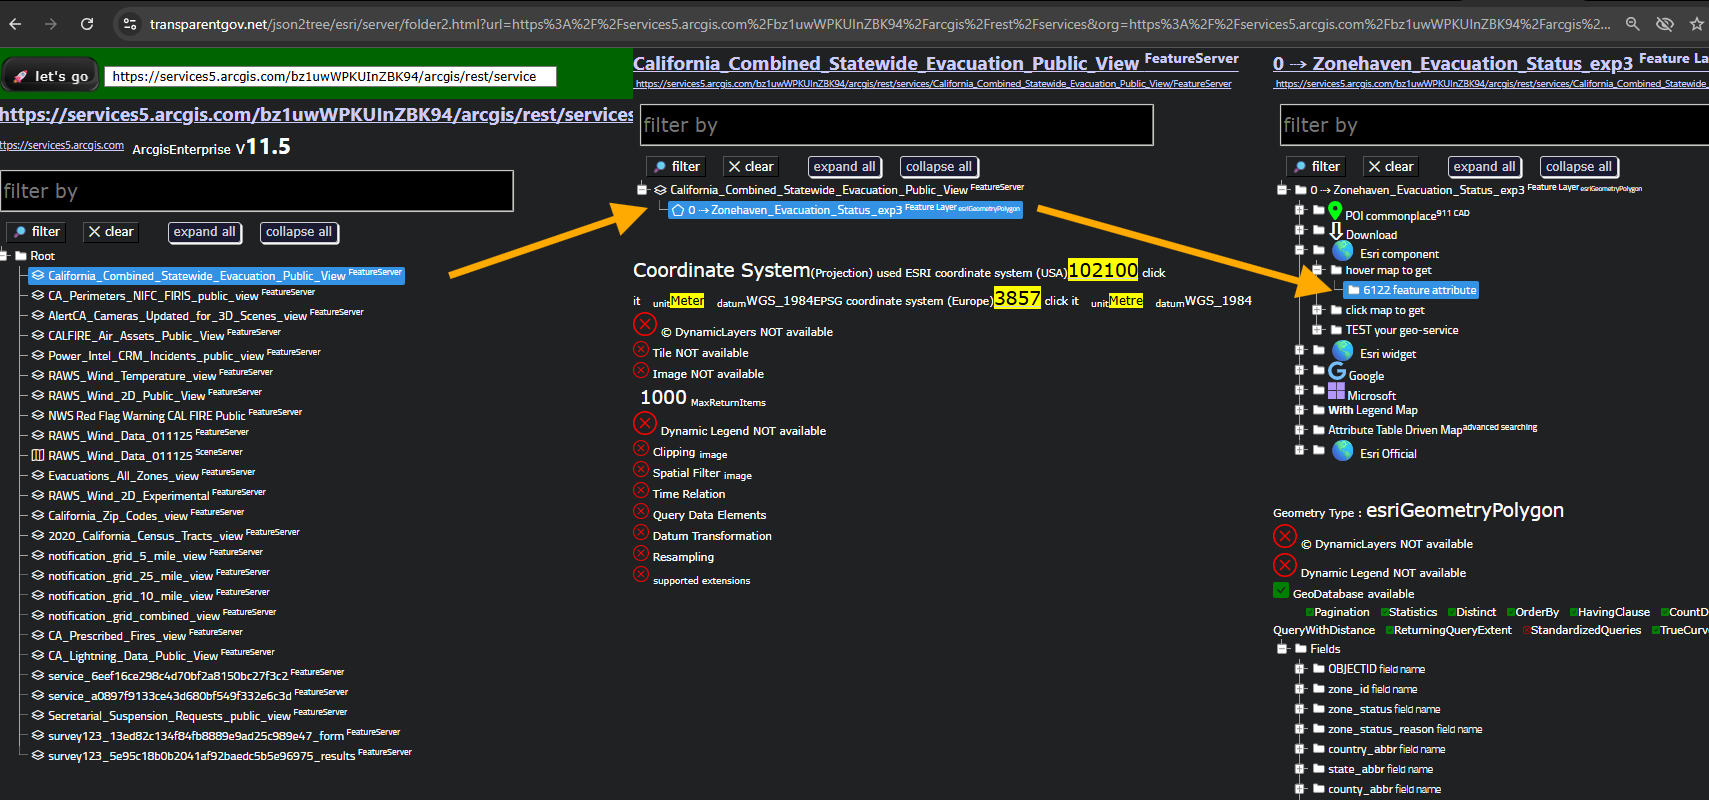Viewport: 1709px width, 800px height.
Task: Select California_Zip_Codes_view FeatureServer
Action: pyautogui.click(x=137, y=515)
